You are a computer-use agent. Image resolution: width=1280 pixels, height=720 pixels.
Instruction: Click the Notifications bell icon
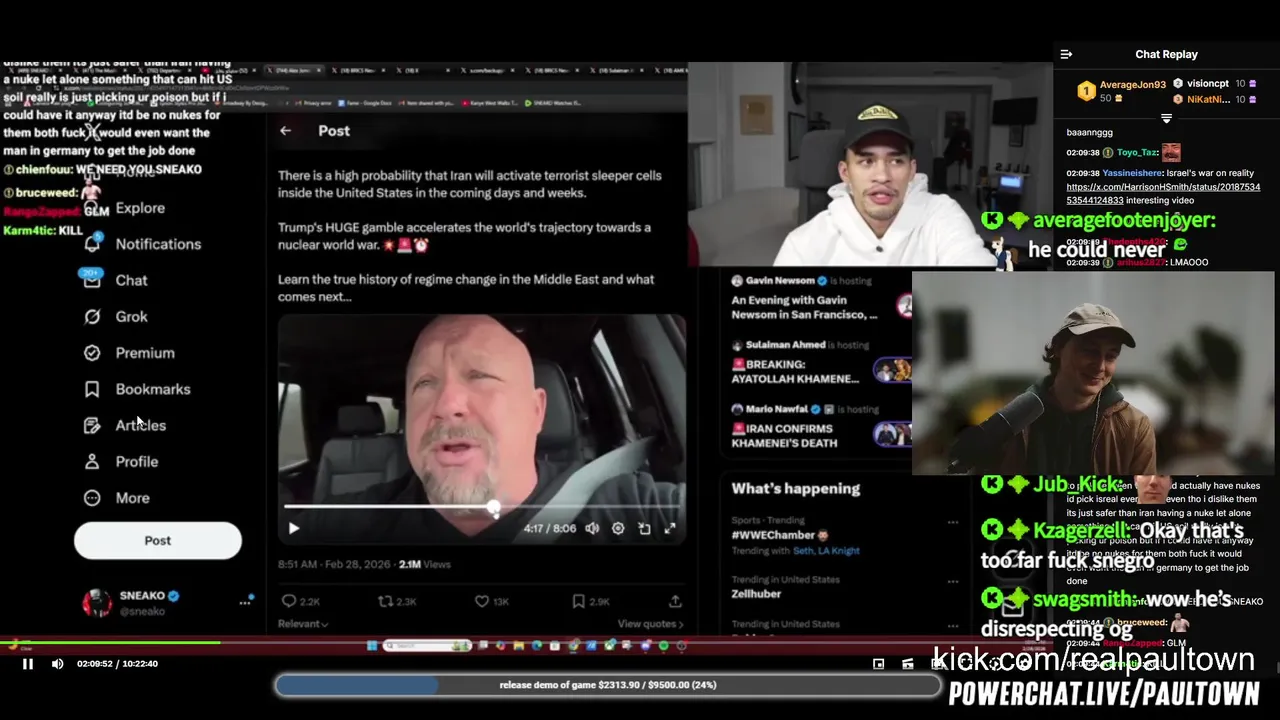(x=92, y=244)
